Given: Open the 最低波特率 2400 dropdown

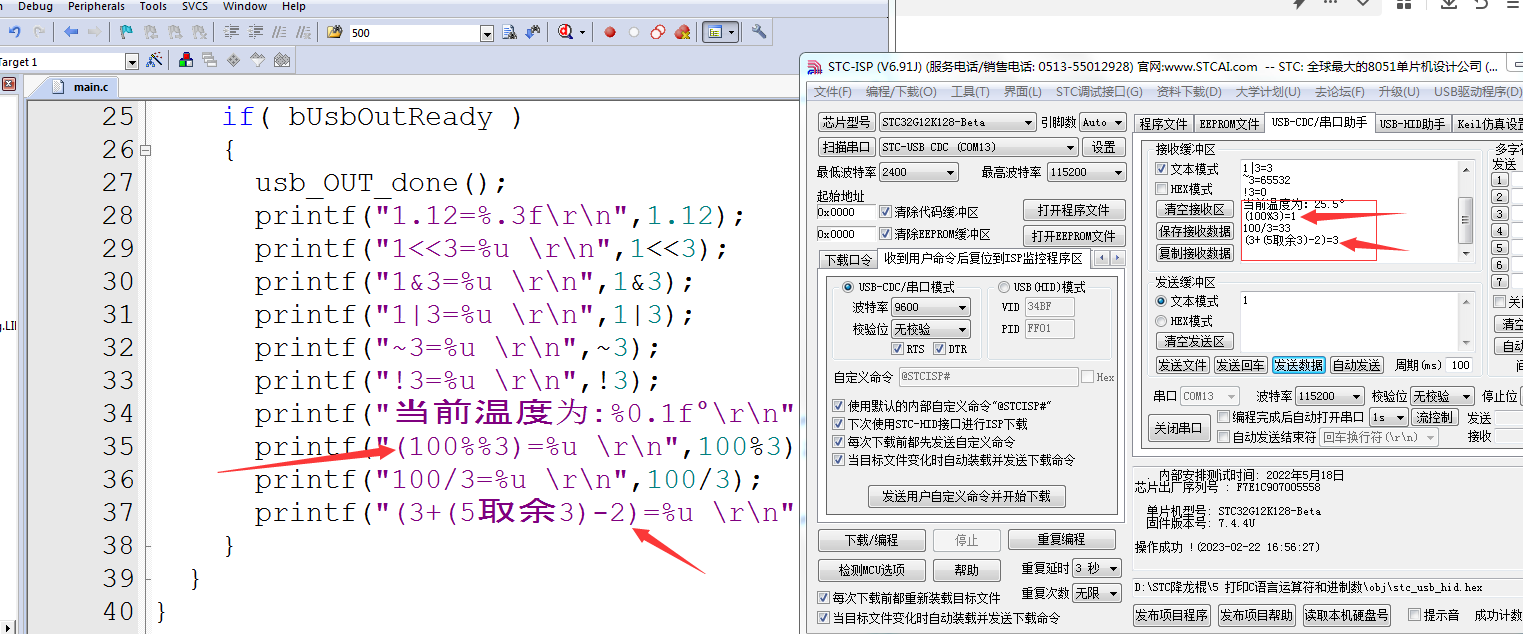Looking at the screenshot, I should (950, 172).
